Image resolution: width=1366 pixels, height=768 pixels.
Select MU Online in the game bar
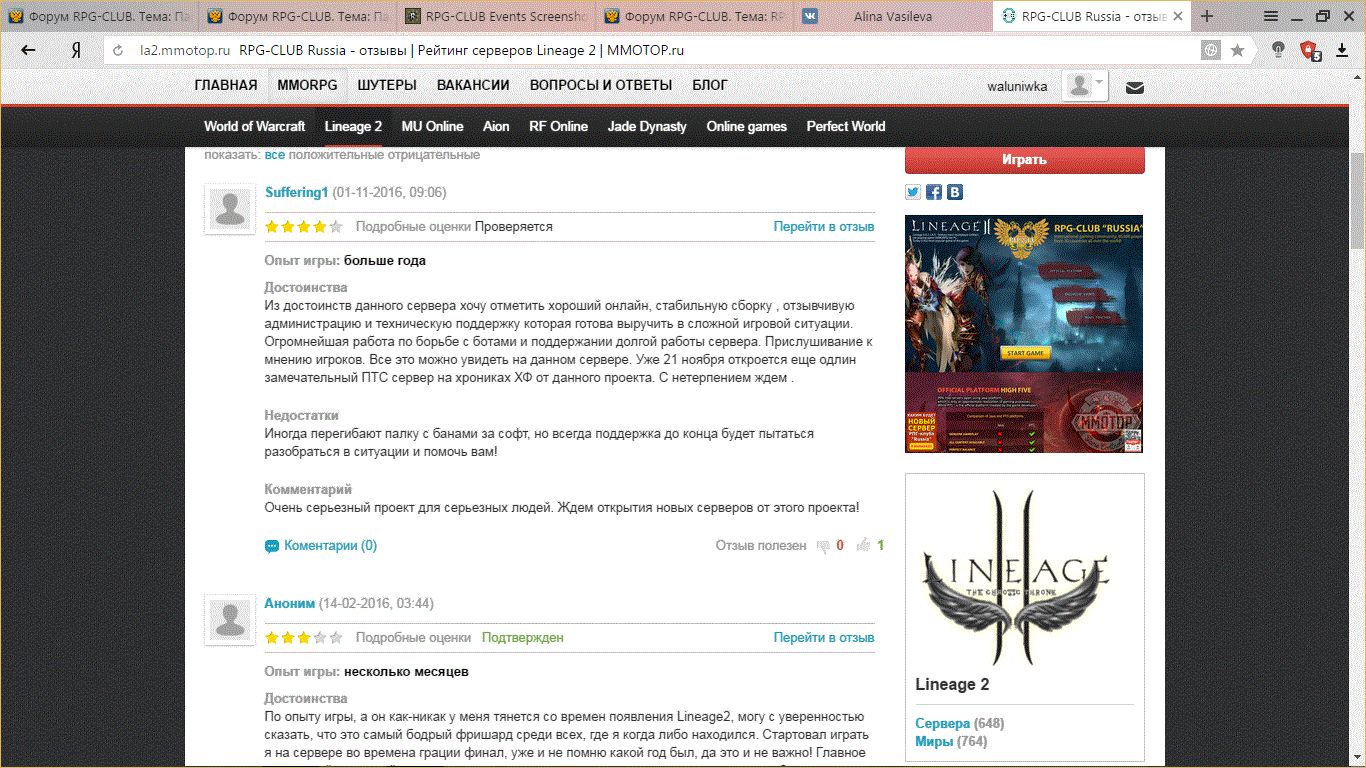pos(432,126)
